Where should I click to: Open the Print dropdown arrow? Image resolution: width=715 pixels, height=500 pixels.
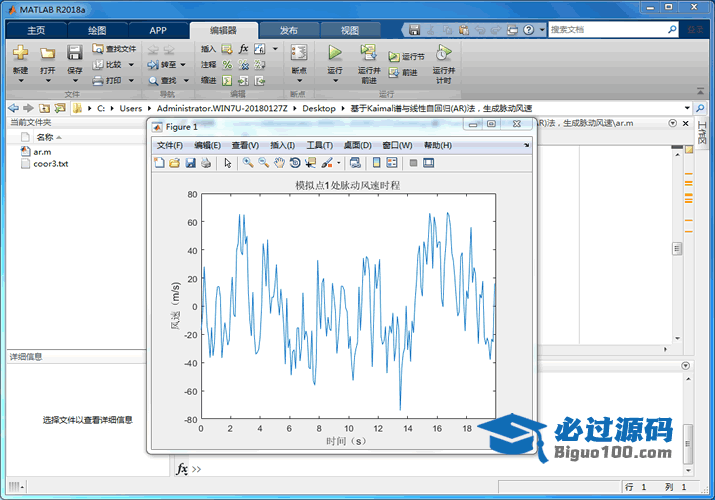tap(131, 81)
